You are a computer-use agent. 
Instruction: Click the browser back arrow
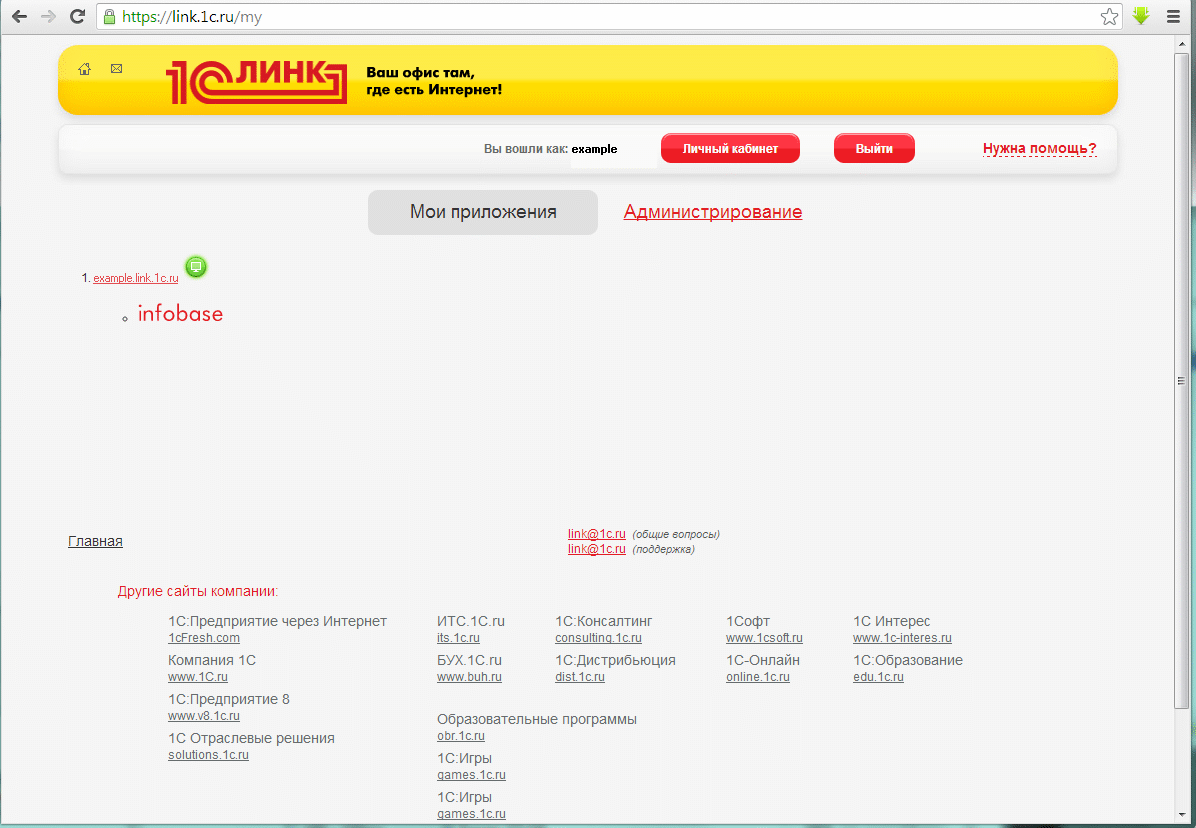coord(19,17)
